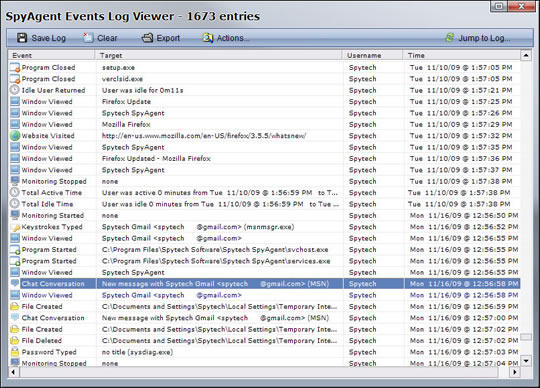Click the monitor icon beside Monitoring Started
This screenshot has height=388, width=540.
click(15, 215)
